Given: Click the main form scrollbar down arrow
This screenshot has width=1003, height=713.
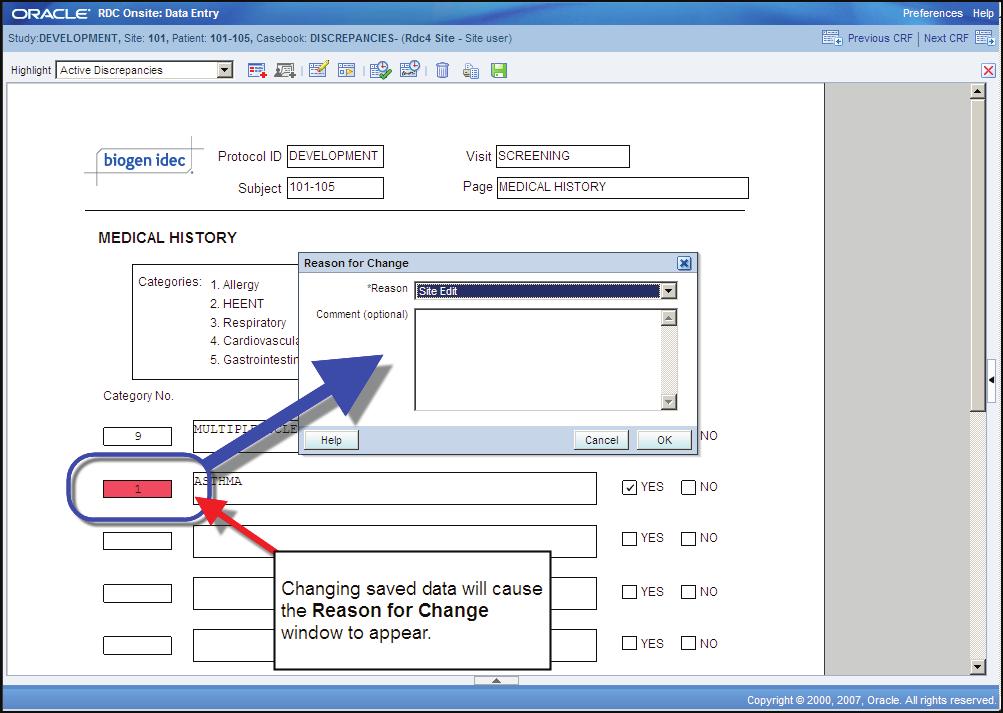Looking at the screenshot, I should tap(977, 666).
